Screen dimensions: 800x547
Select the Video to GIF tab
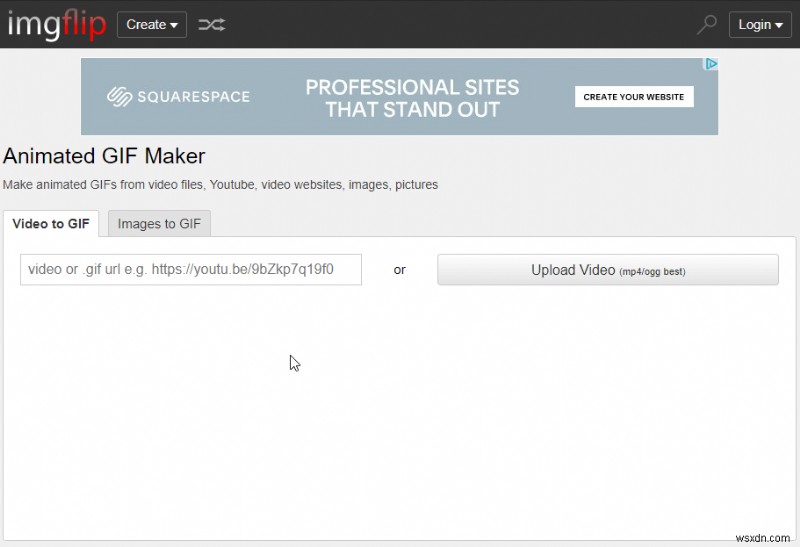pos(51,223)
